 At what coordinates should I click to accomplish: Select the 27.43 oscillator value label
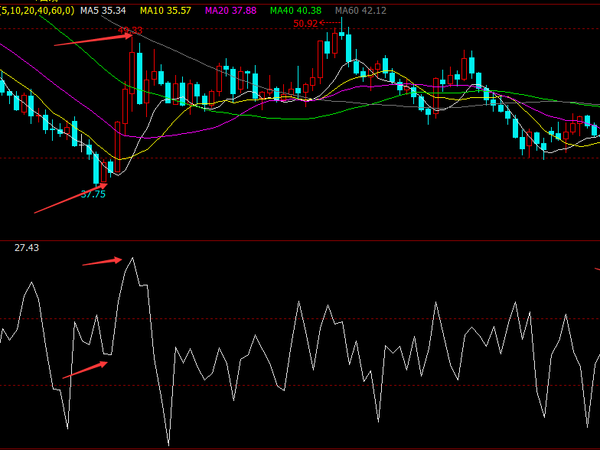(x=26, y=247)
